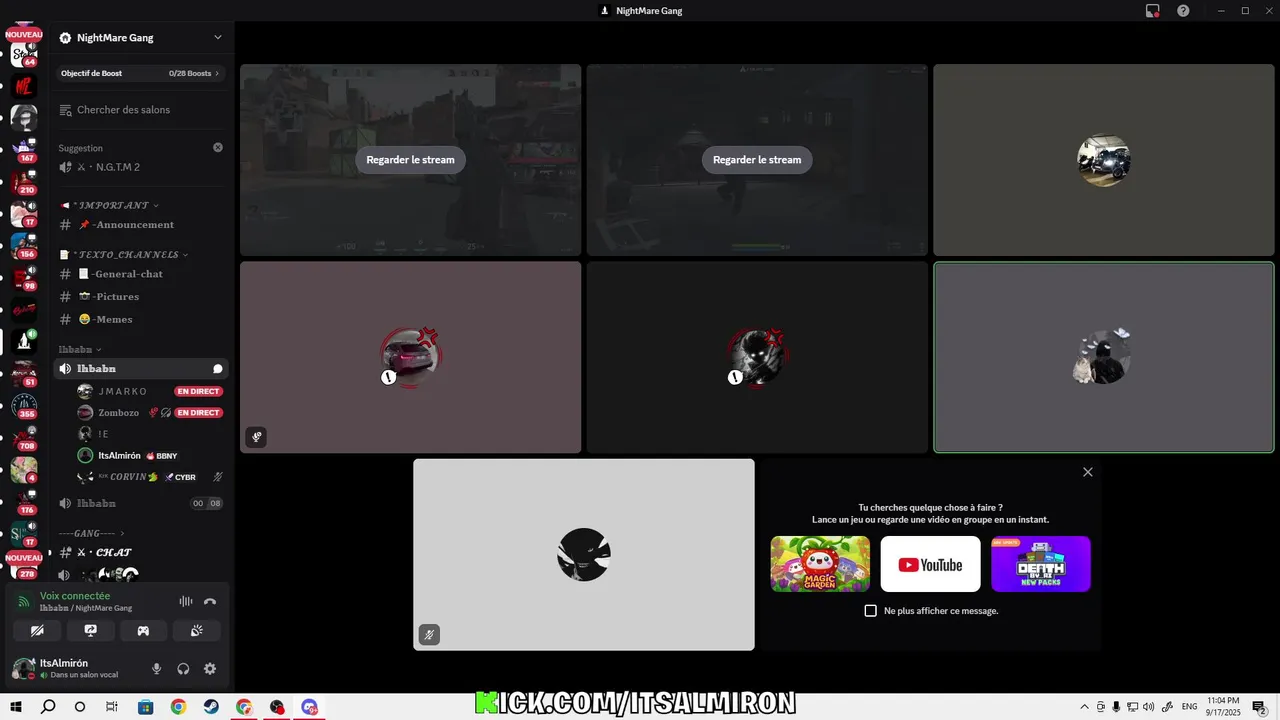
Task: Collapse the TEXTO_CHANNELS category
Action: [123, 255]
